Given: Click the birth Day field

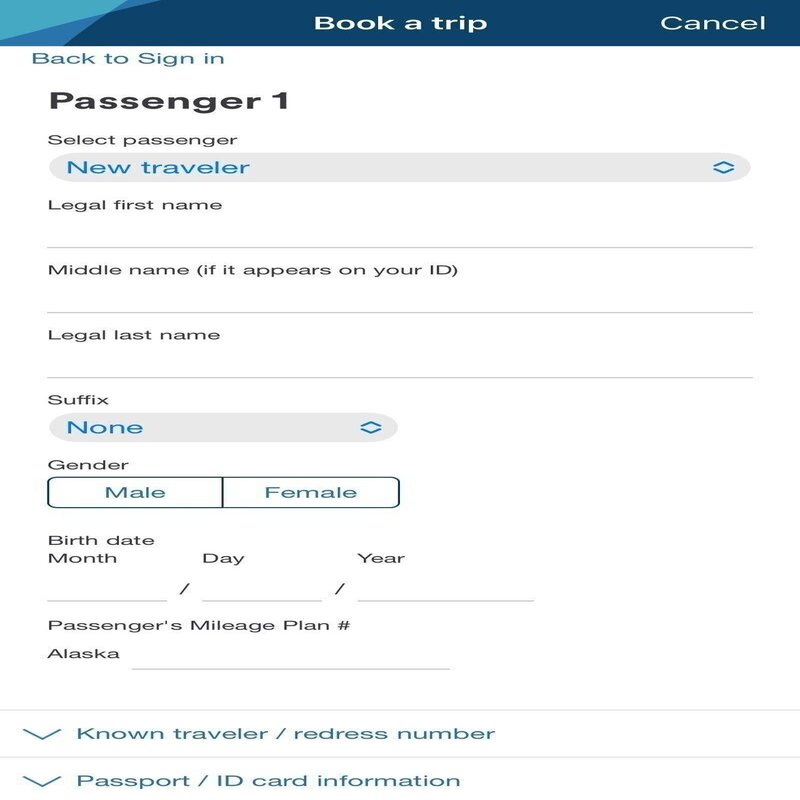Looking at the screenshot, I should click(x=261, y=587).
